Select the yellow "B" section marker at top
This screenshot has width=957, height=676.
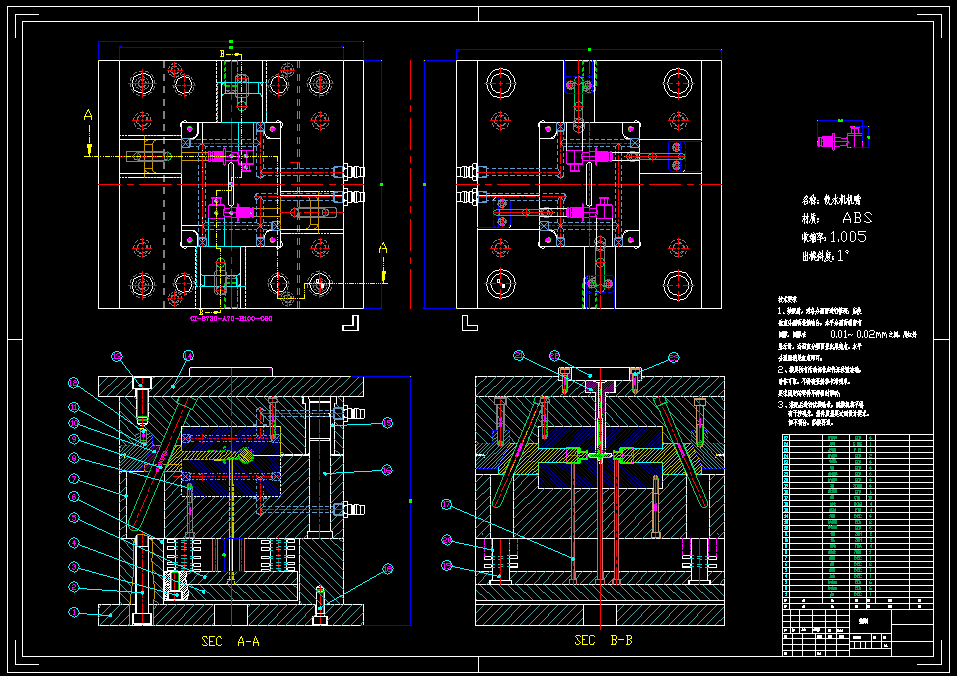tap(222, 54)
